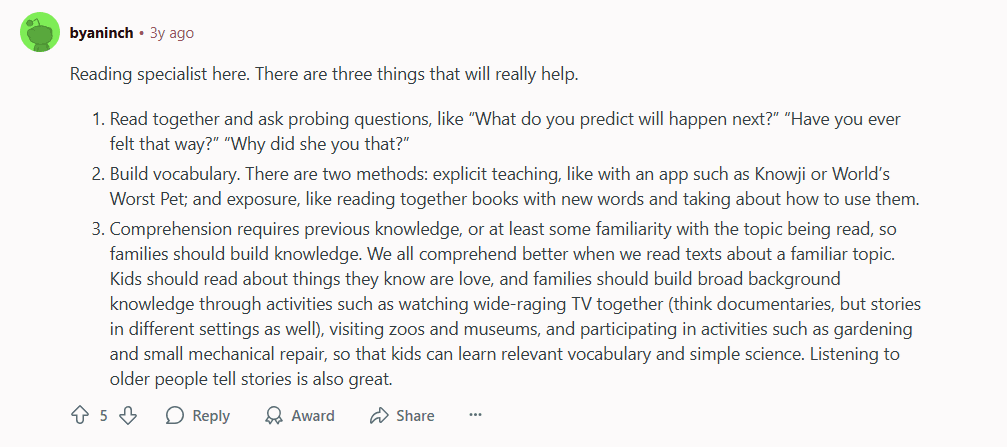Downvote the byaninch comment

[128, 415]
